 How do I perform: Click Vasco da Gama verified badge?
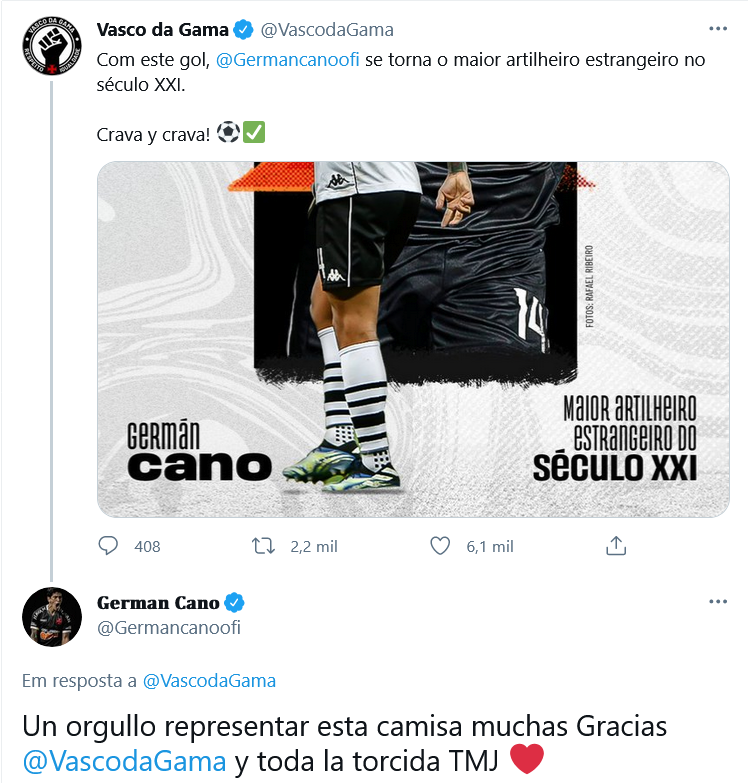pyautogui.click(x=244, y=30)
